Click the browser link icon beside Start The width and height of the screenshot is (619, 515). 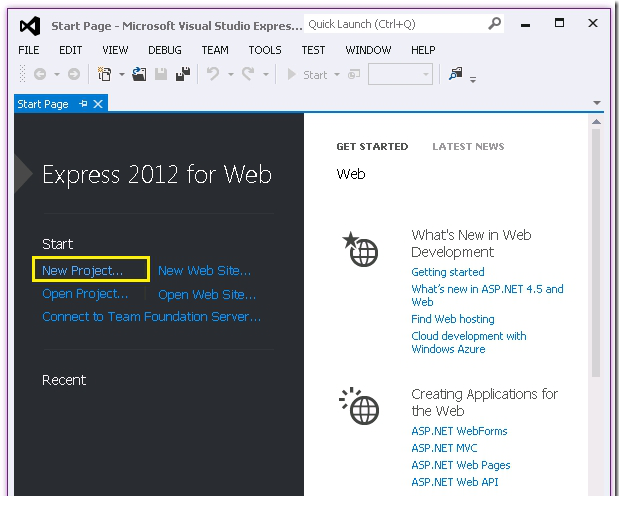[354, 74]
